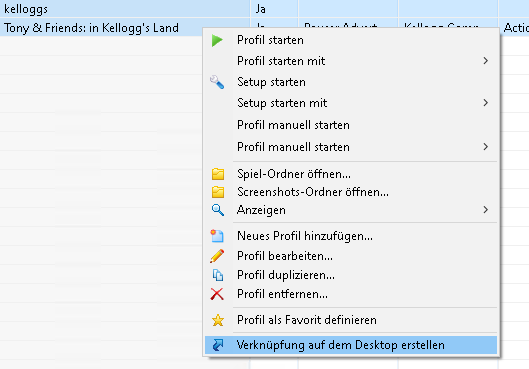Image resolution: width=529 pixels, height=369 pixels.
Task: Select the Tony & Friends: in Kellogg's Land row
Action: pyautogui.click(x=101, y=28)
